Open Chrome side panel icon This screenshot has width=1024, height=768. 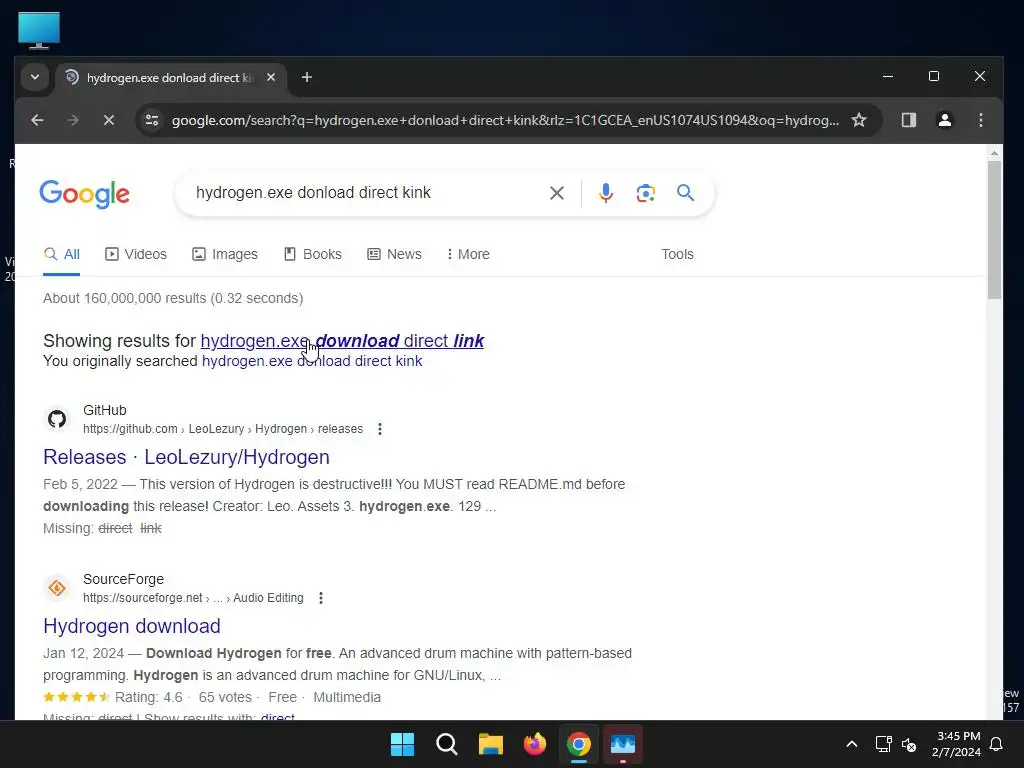pos(908,120)
